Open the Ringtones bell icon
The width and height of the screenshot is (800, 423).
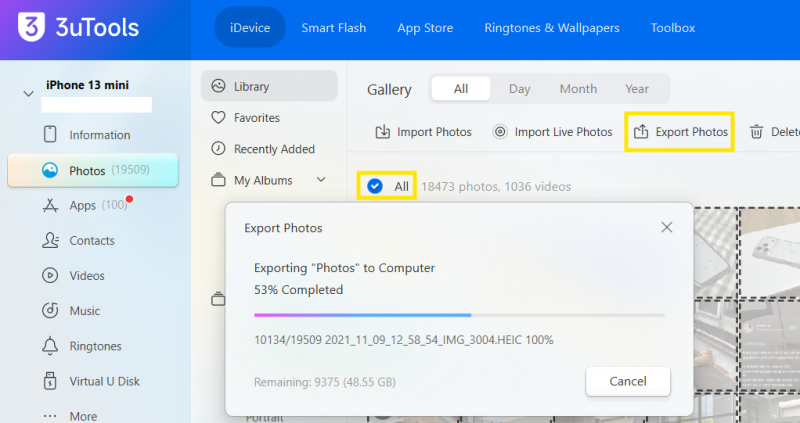coord(50,346)
